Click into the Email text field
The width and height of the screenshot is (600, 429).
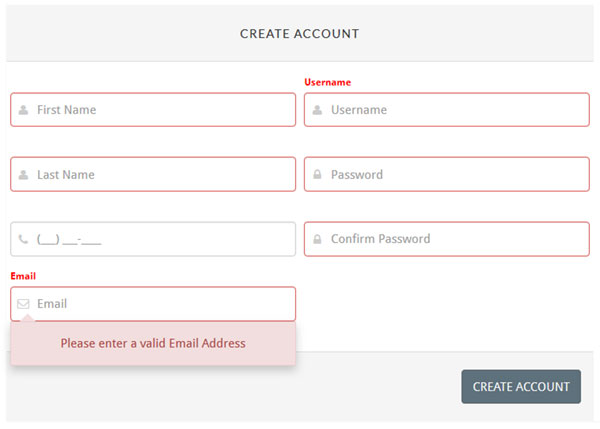coord(160,304)
